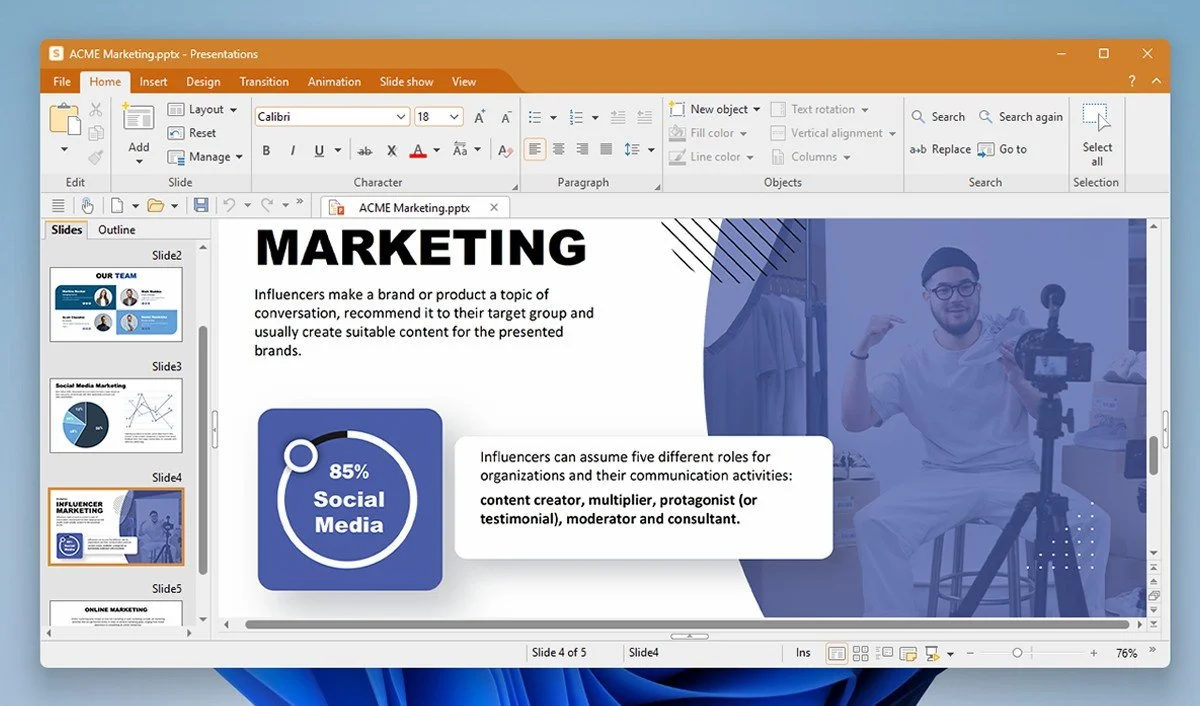The width and height of the screenshot is (1200, 706).
Task: Toggle Bold formatting
Action: [x=266, y=151]
